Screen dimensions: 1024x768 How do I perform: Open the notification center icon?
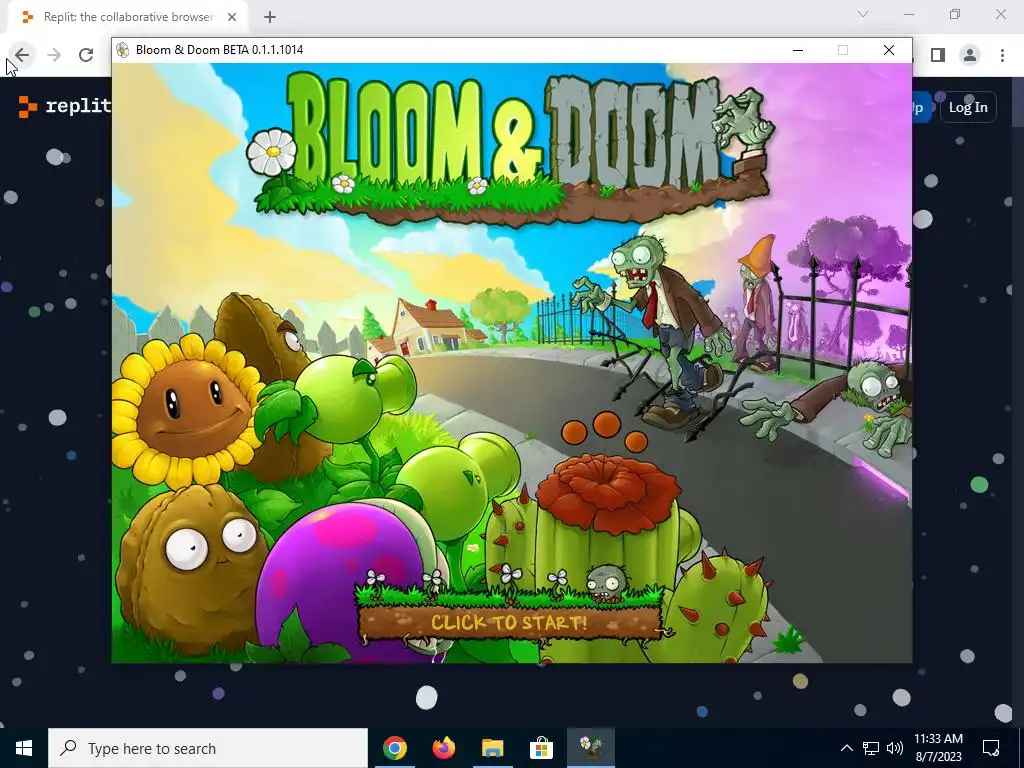click(991, 748)
